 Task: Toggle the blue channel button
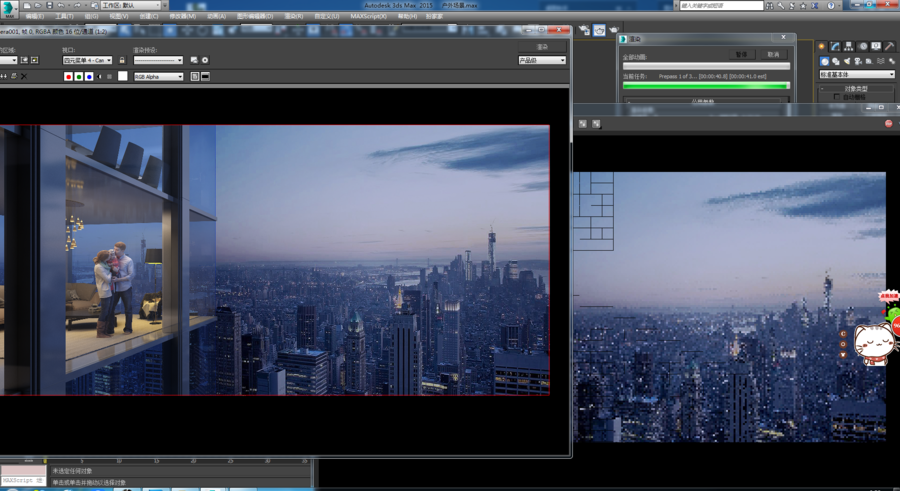(89, 76)
